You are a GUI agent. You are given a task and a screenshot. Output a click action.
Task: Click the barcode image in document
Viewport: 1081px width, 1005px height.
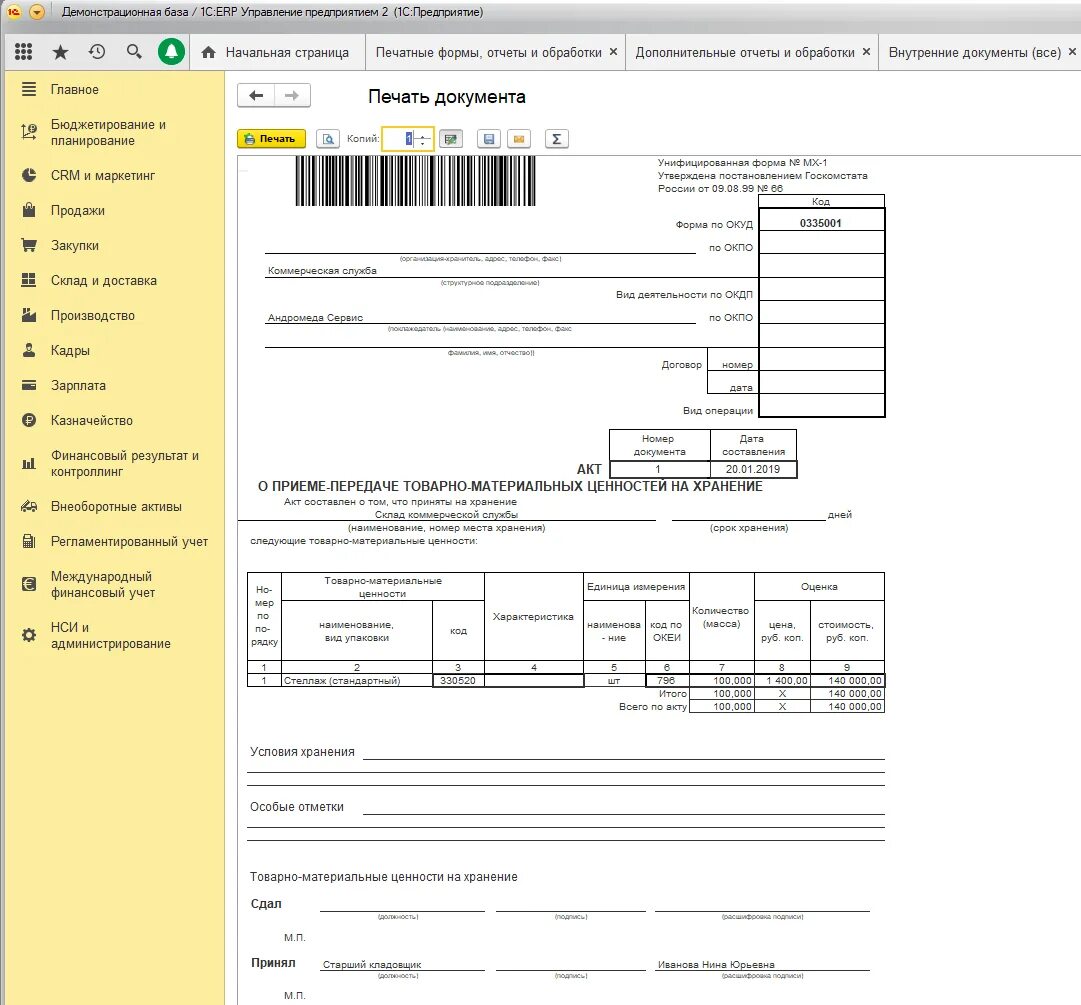[416, 181]
